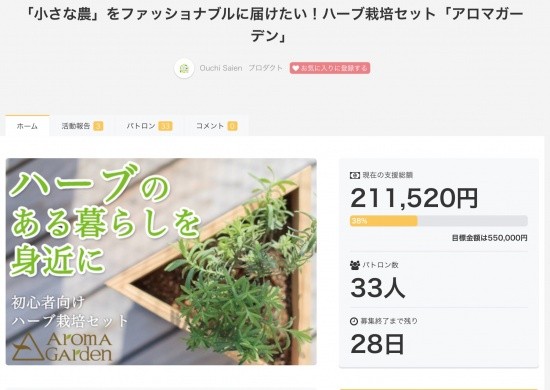Viewport: 550px width, 390px height.
Task: Click the herb planter project image
Action: (x=161, y=262)
